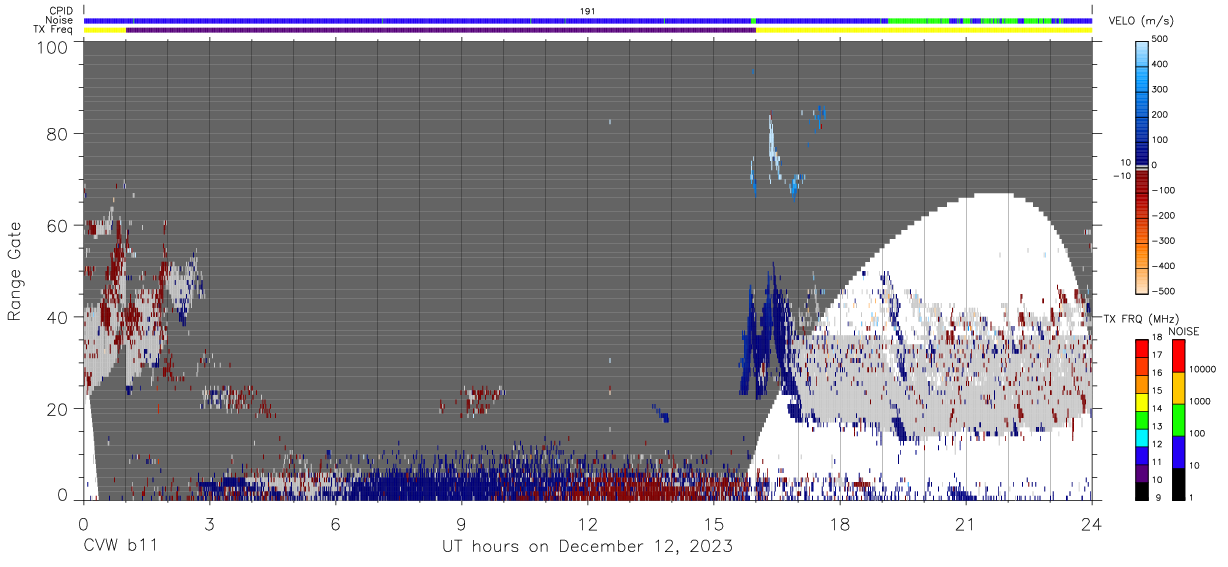The height and width of the screenshot is (567, 1228).
Task: Click the 'UT hours on December 12, 2023' title
Action: (587, 547)
